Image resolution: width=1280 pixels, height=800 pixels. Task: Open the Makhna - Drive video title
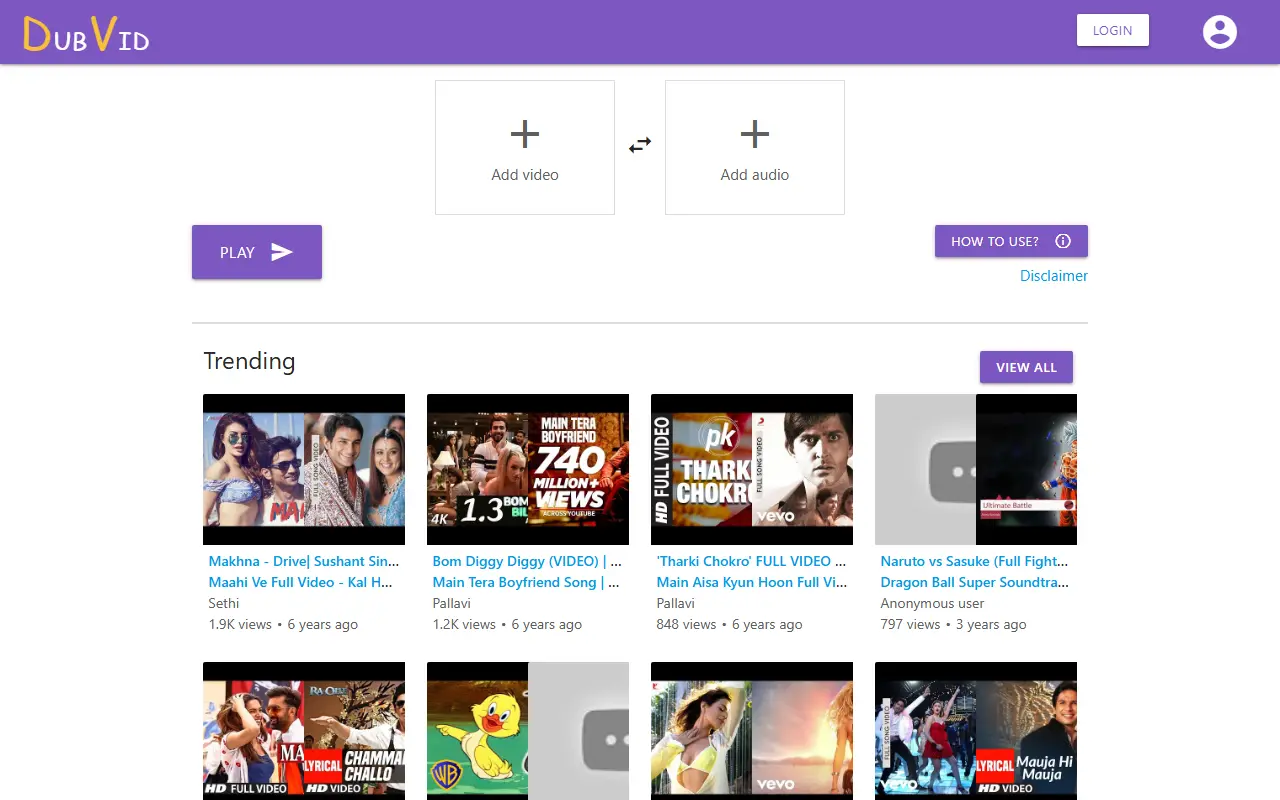click(304, 561)
